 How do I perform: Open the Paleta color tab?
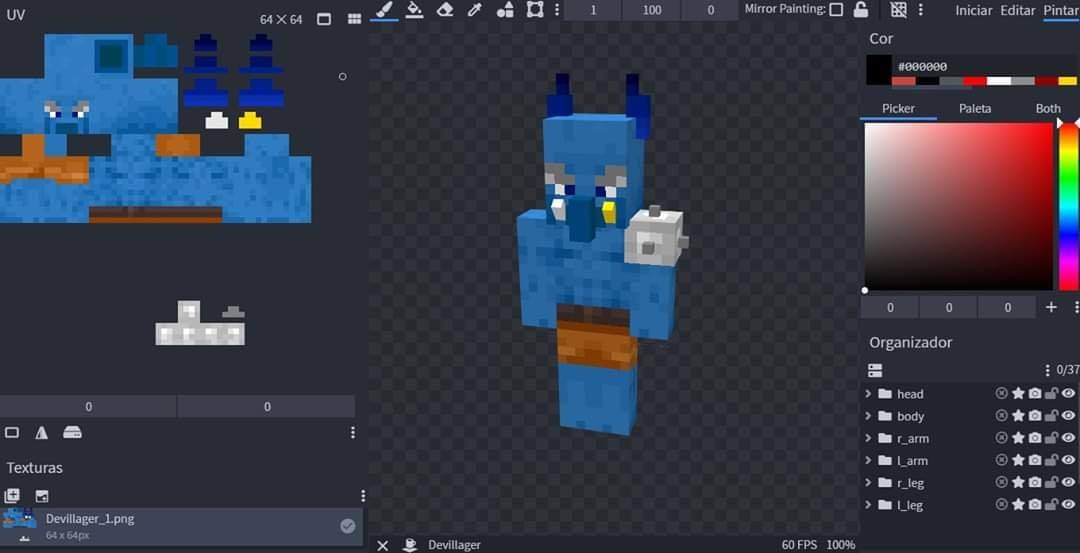pos(975,108)
